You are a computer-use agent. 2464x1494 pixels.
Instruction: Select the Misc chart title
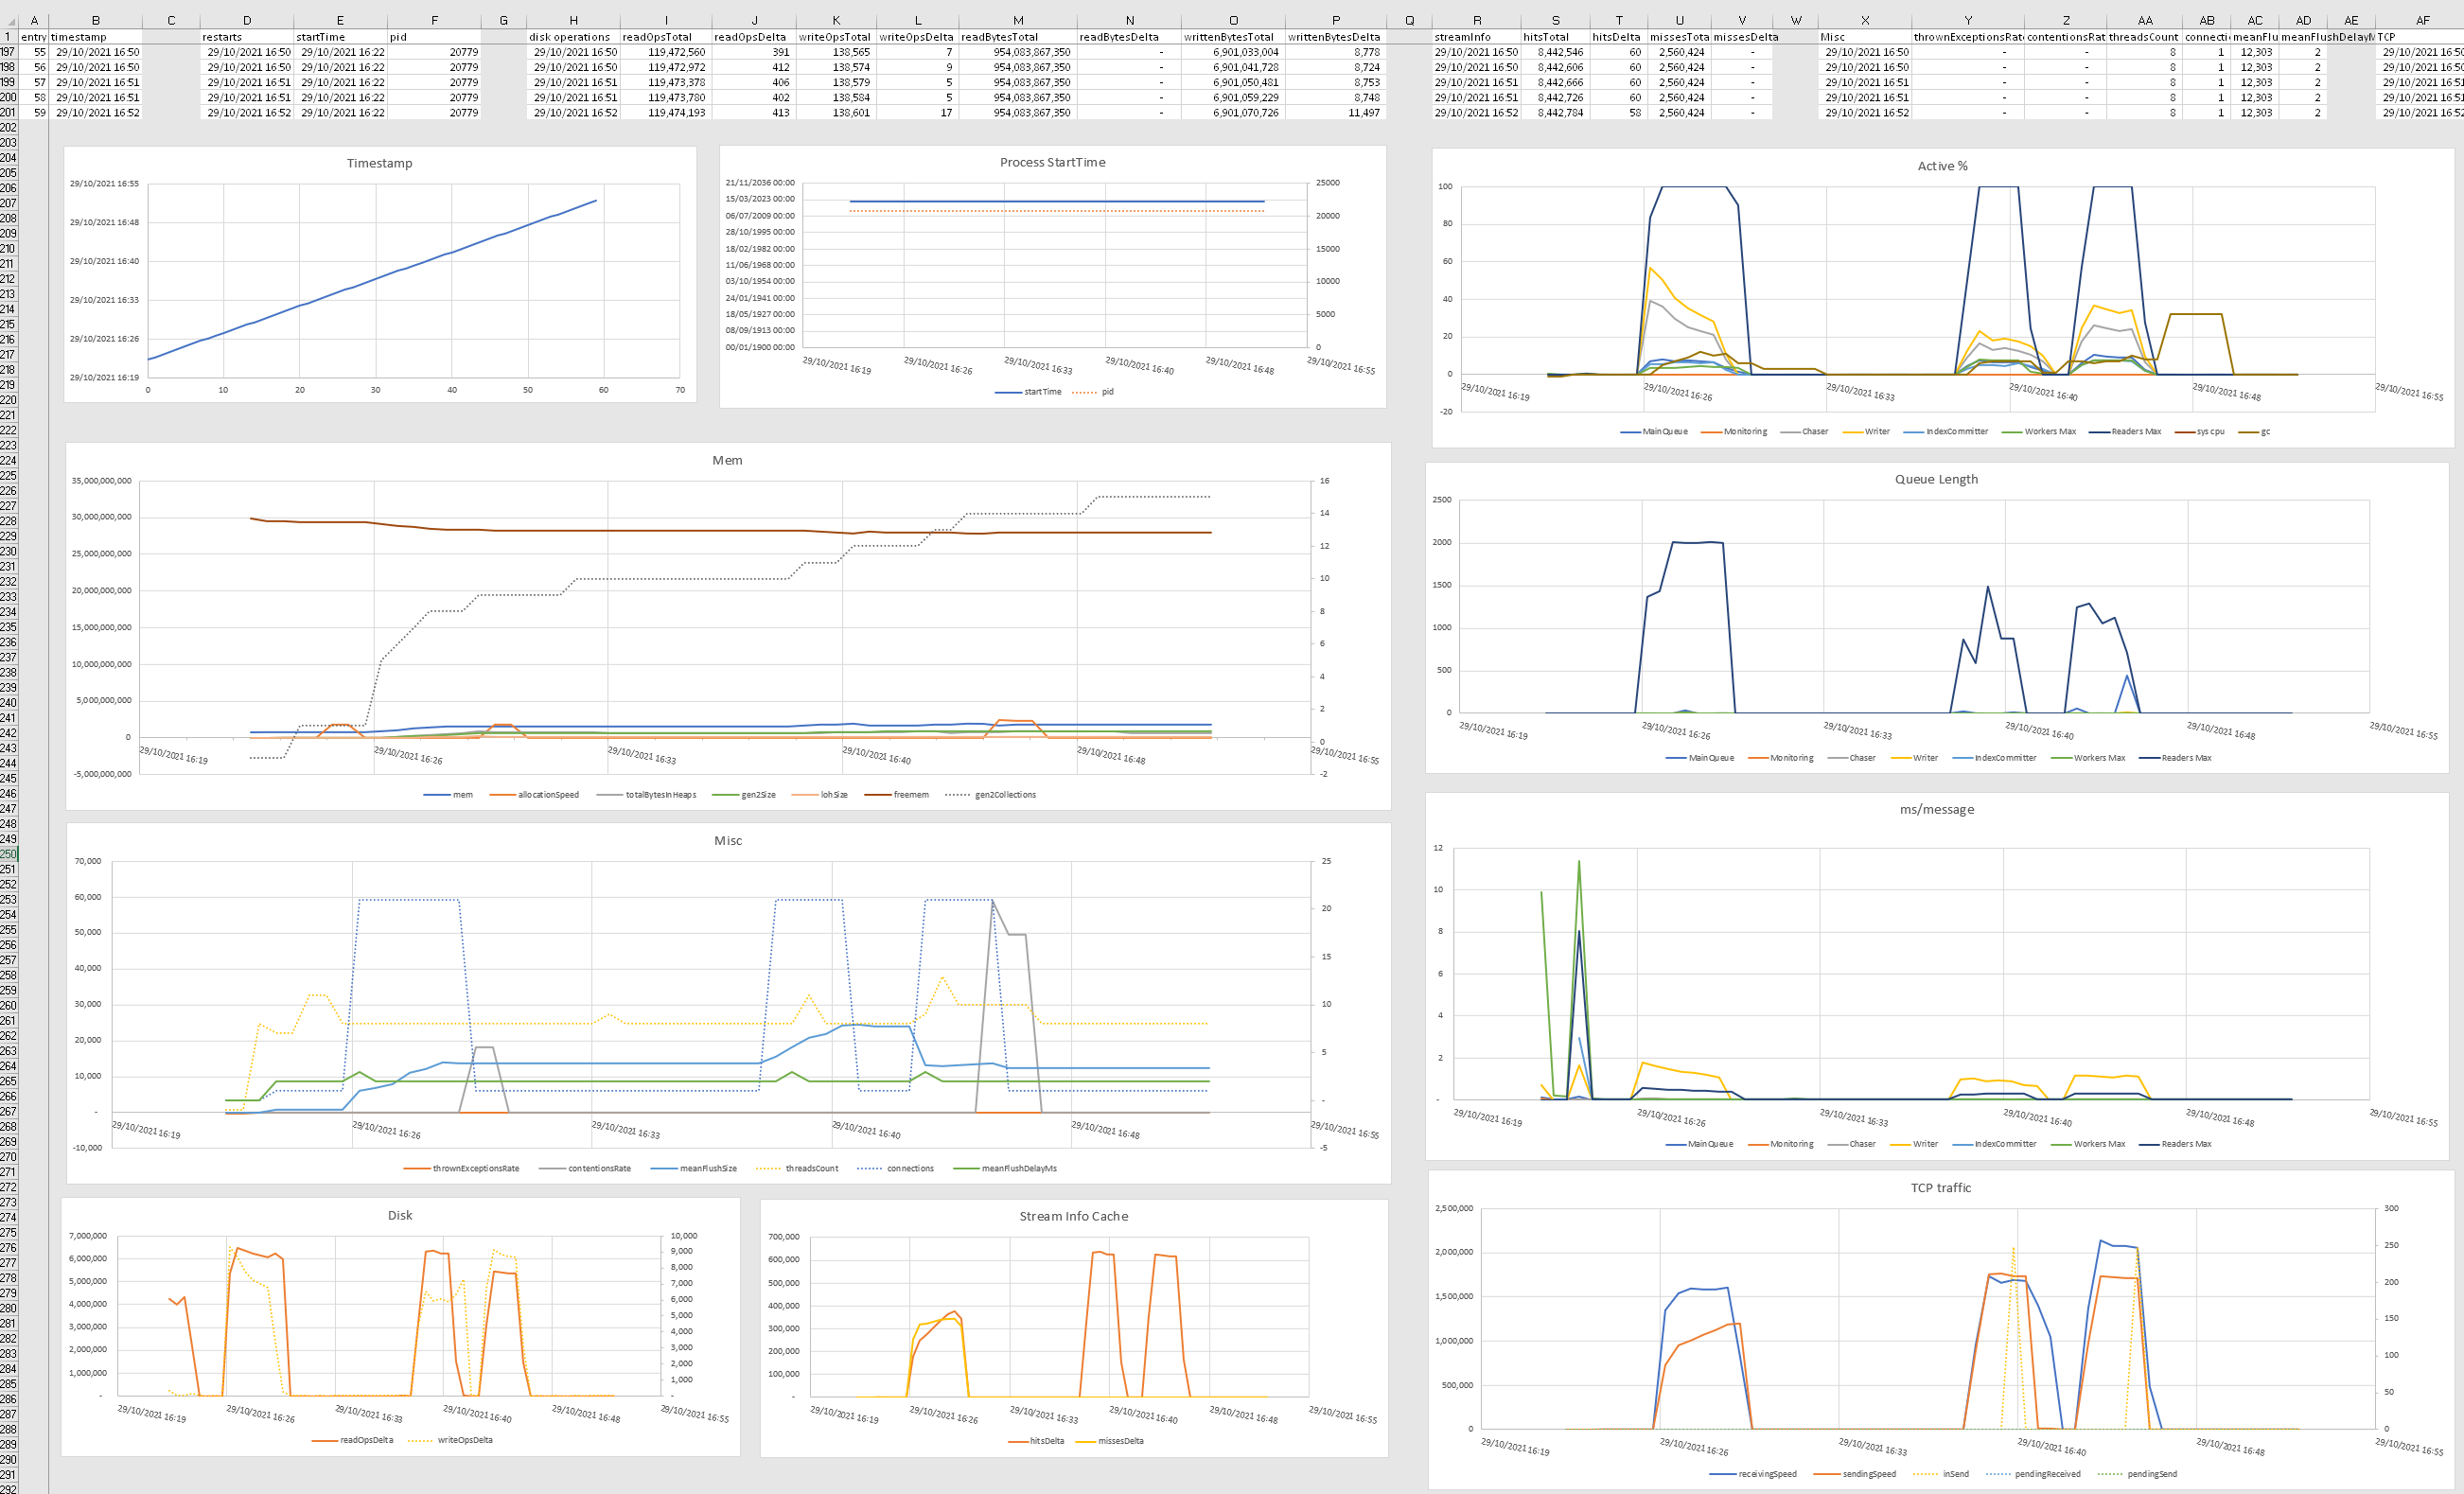tap(728, 840)
